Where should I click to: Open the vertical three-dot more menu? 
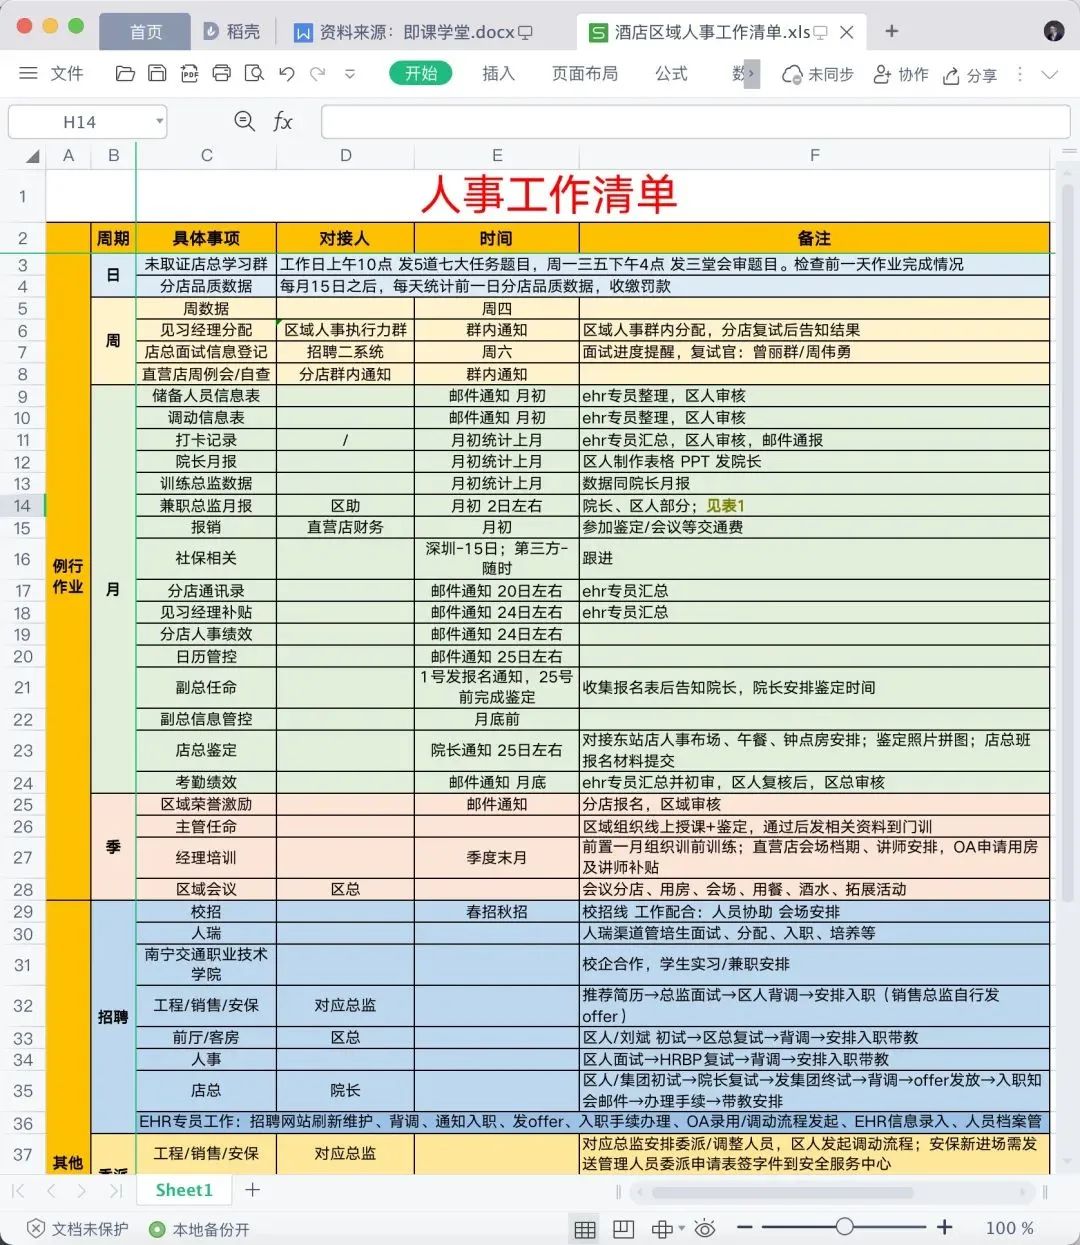click(1020, 74)
